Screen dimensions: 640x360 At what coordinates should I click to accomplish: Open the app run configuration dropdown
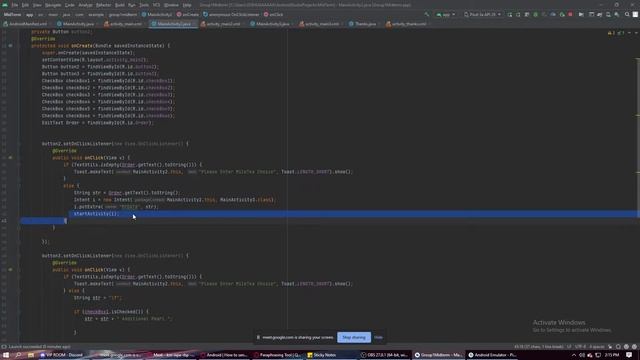446,14
